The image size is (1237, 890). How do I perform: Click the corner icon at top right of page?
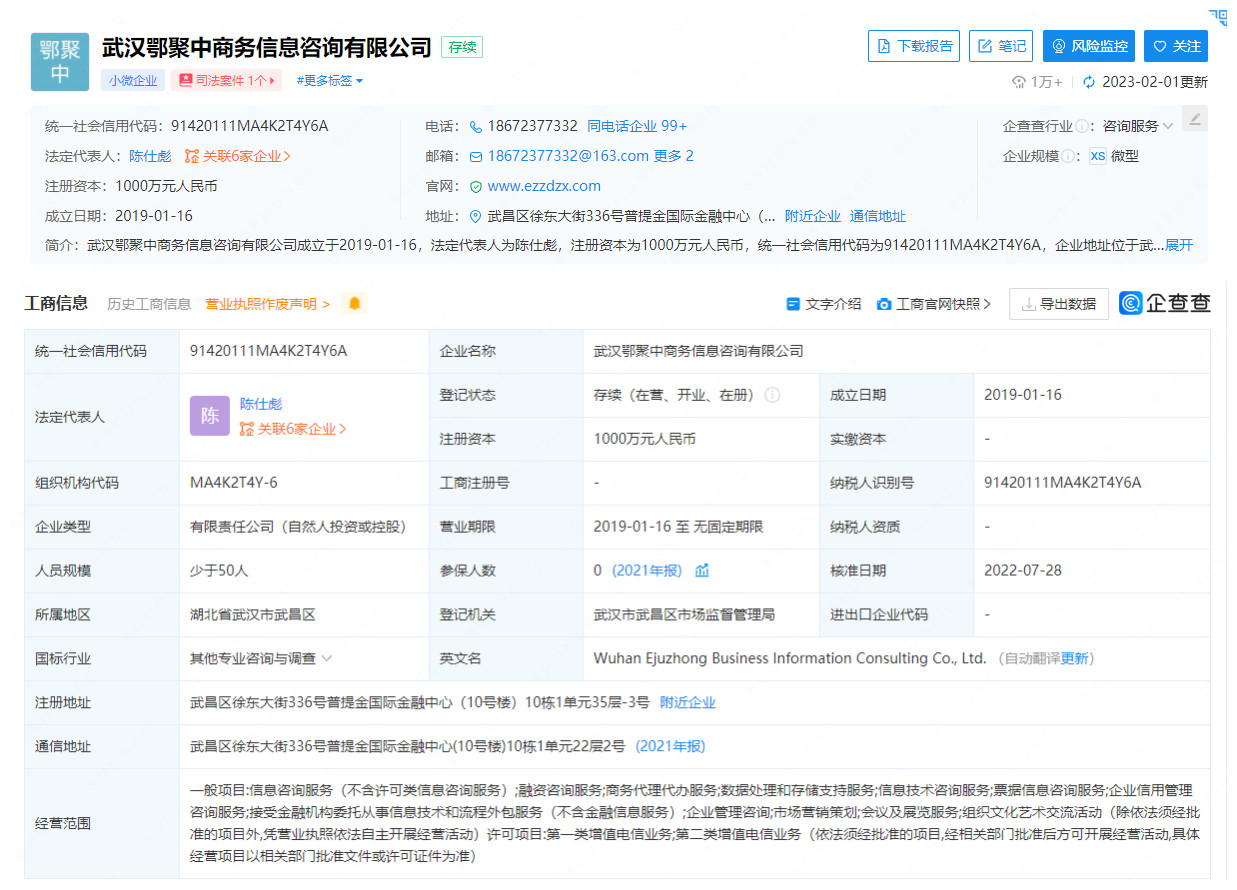pos(1217,16)
